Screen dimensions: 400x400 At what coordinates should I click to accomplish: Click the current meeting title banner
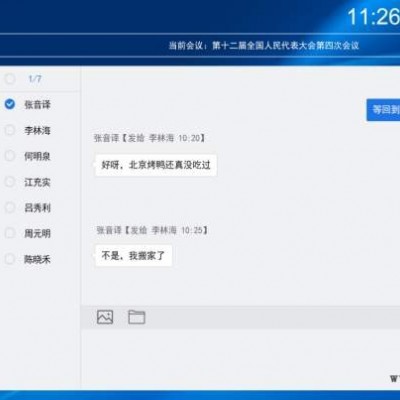[x=263, y=46]
